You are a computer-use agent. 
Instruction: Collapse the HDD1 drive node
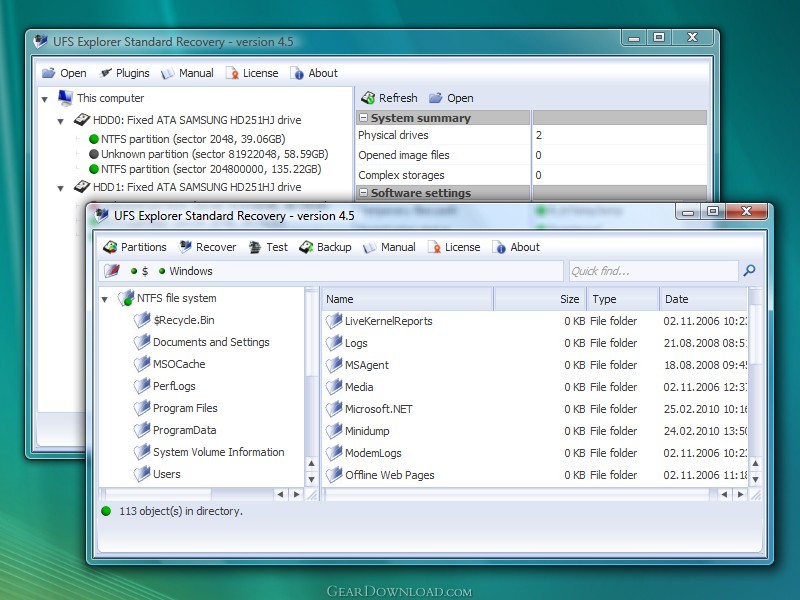click(61, 188)
